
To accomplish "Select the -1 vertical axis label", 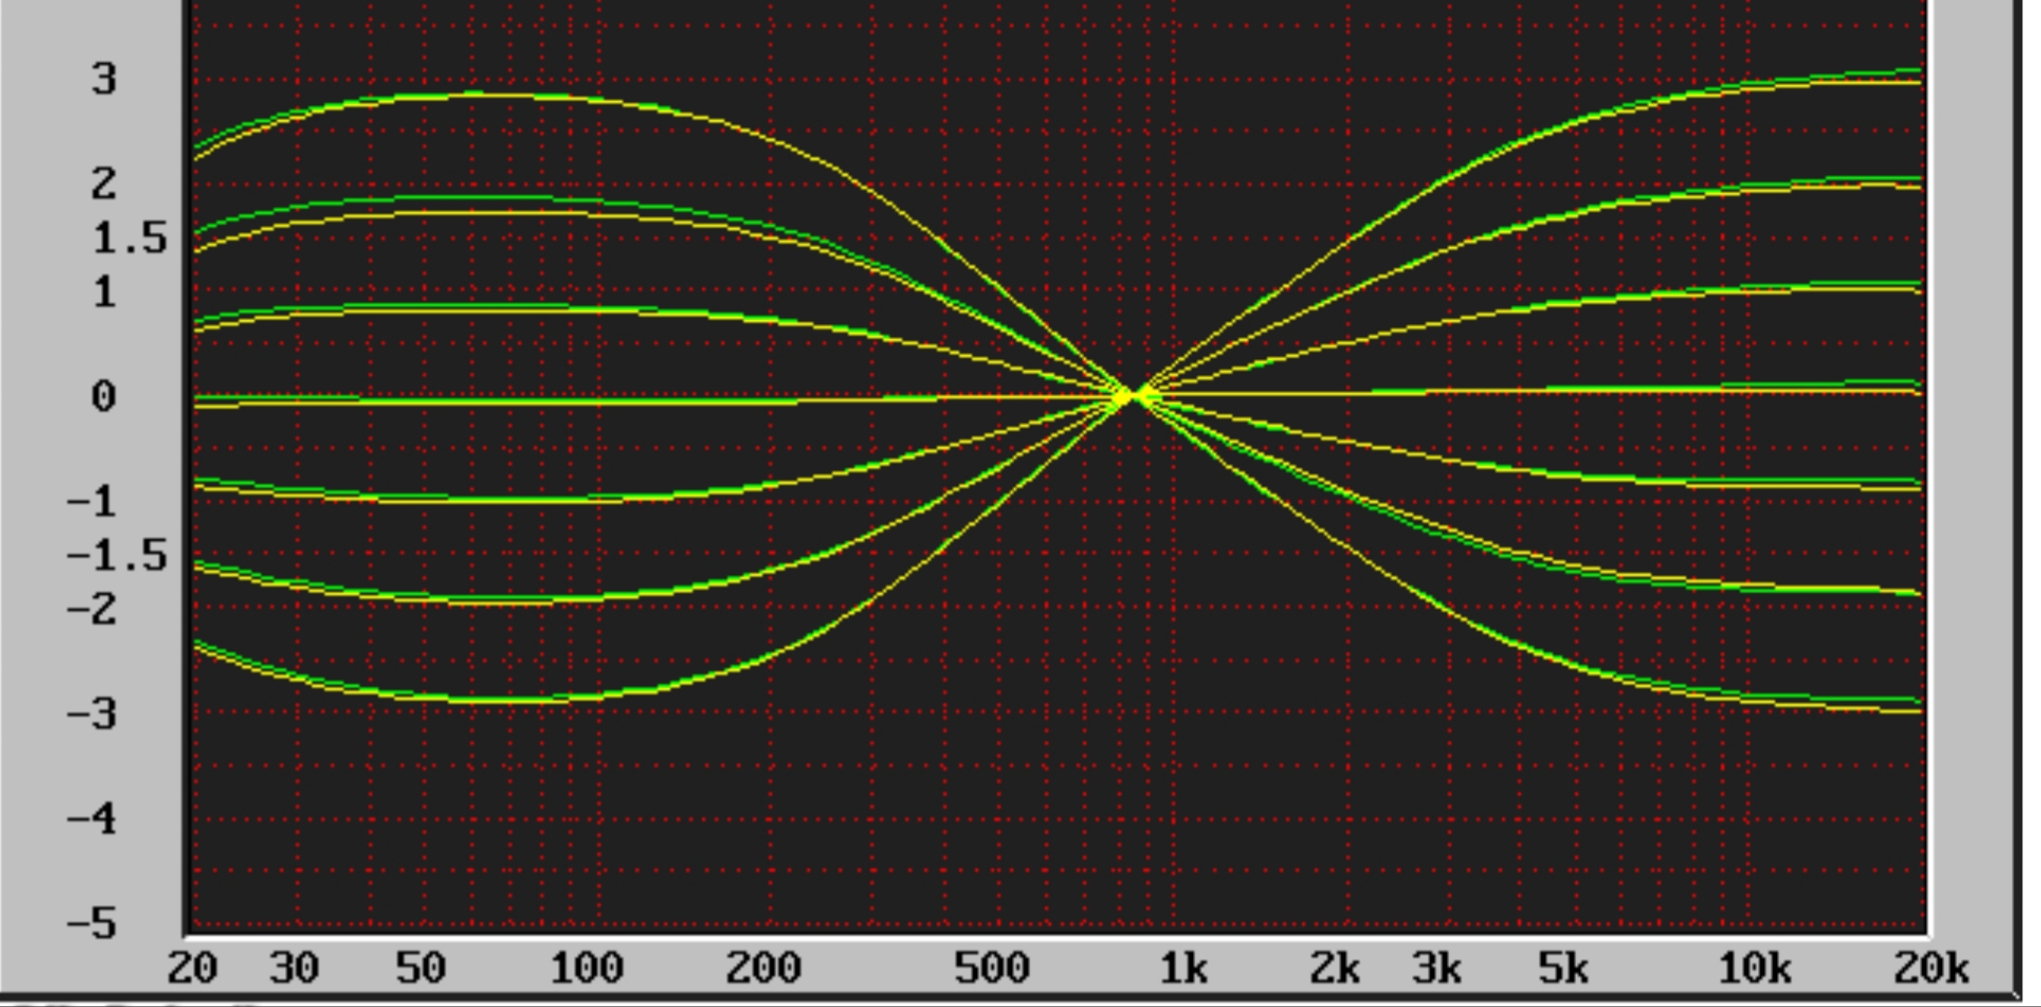I will (x=91, y=501).
